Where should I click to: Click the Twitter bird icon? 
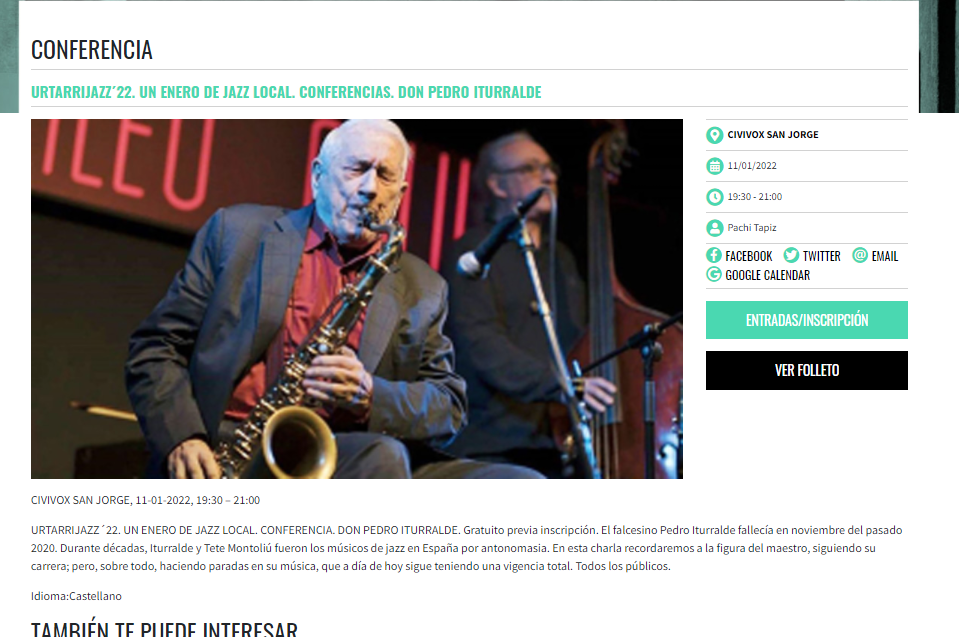click(791, 255)
